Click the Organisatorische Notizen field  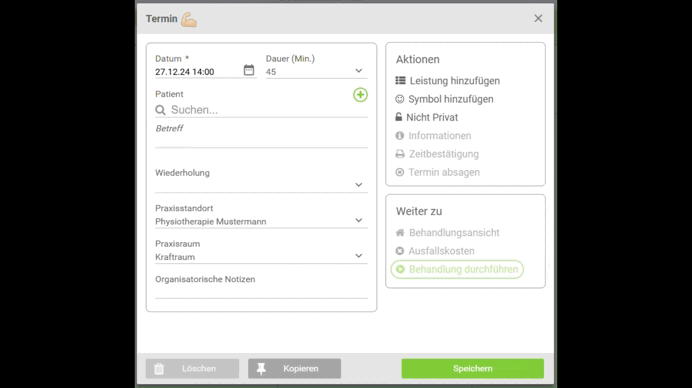261,292
